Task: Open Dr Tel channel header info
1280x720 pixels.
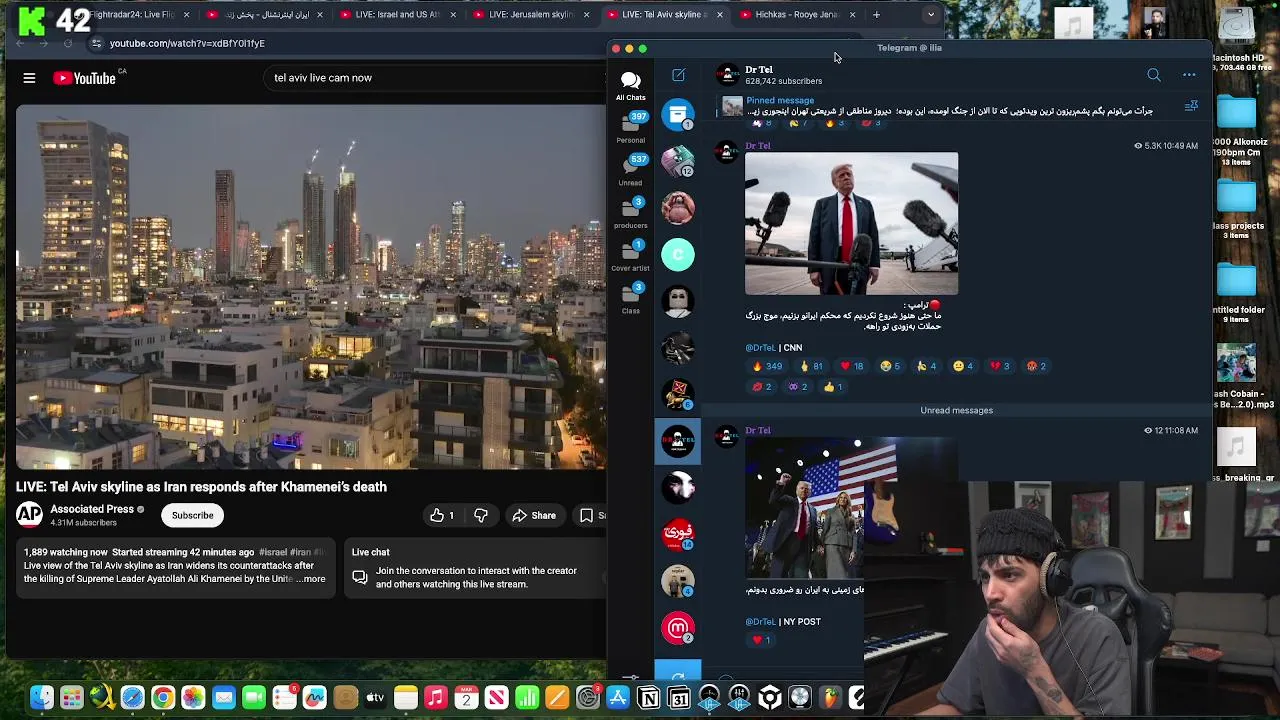Action: click(x=784, y=75)
